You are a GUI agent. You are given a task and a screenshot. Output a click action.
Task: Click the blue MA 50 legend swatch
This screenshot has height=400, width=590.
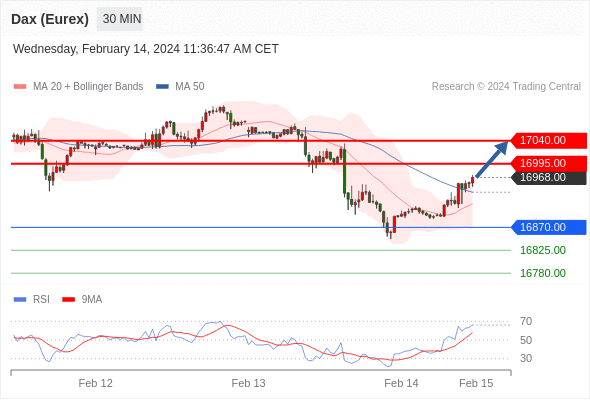(162, 87)
